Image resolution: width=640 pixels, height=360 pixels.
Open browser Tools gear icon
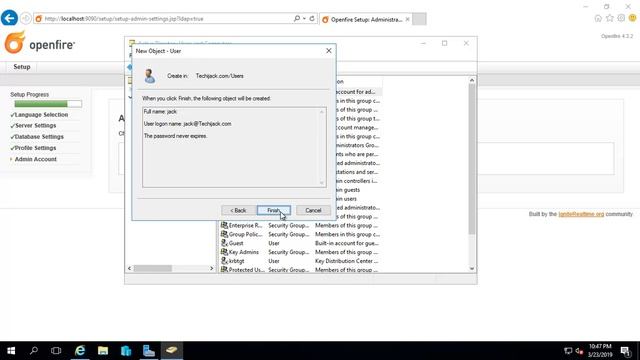(x=621, y=18)
